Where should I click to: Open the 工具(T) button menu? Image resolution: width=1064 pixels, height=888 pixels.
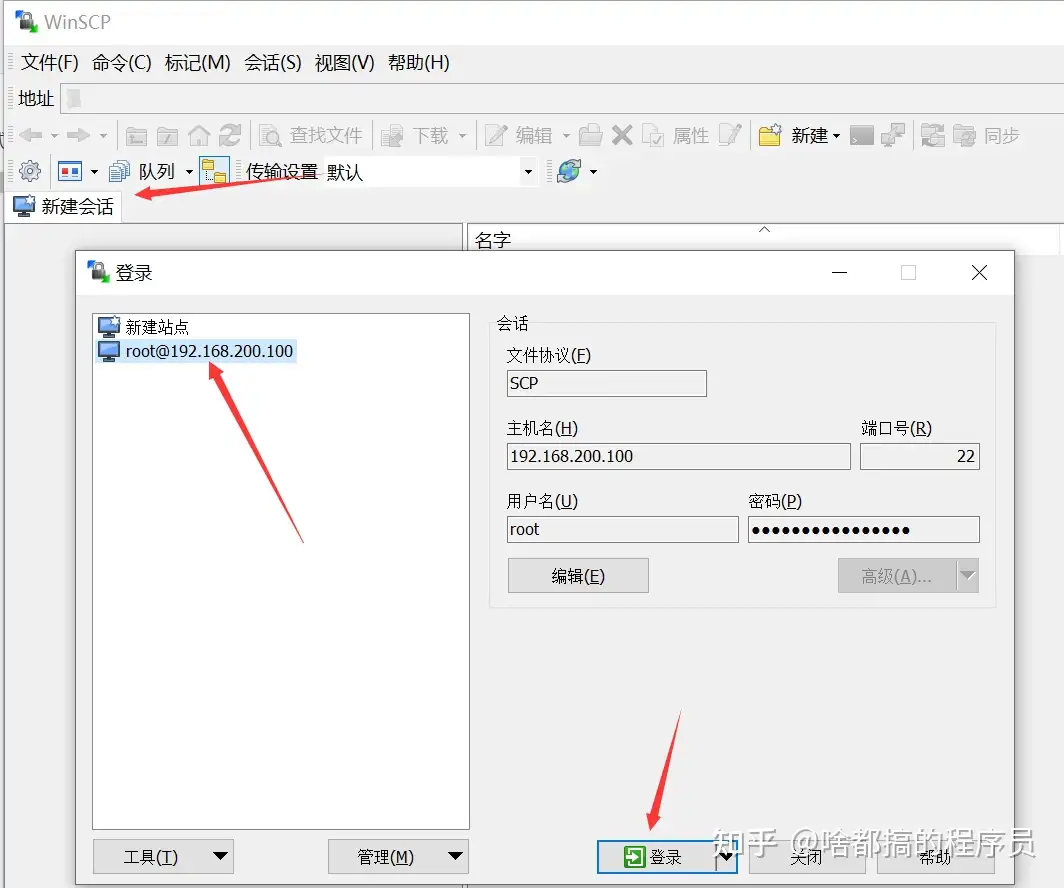point(163,857)
